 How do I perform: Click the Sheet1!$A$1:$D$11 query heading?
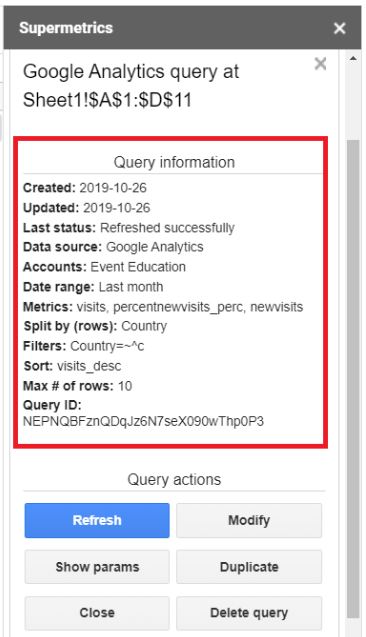point(107,100)
